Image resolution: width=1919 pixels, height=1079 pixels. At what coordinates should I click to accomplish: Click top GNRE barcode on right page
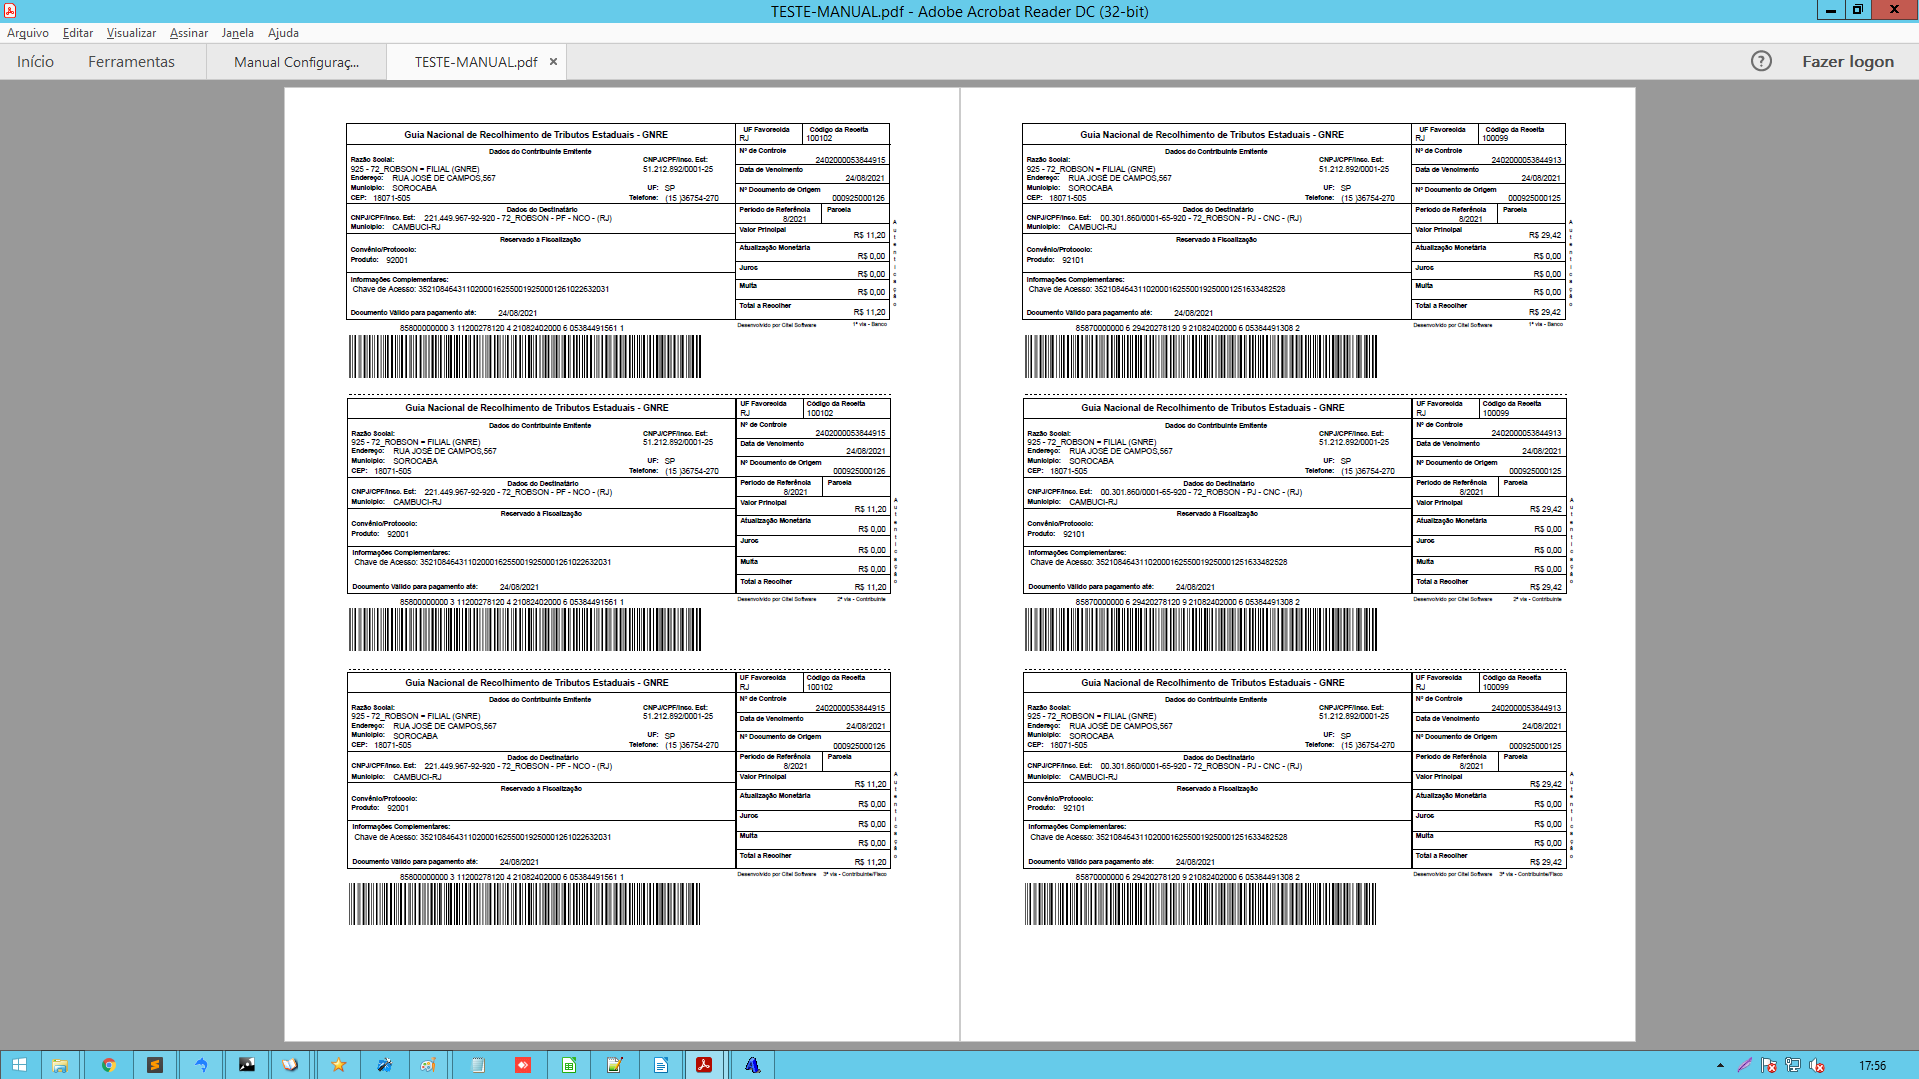coord(1200,356)
